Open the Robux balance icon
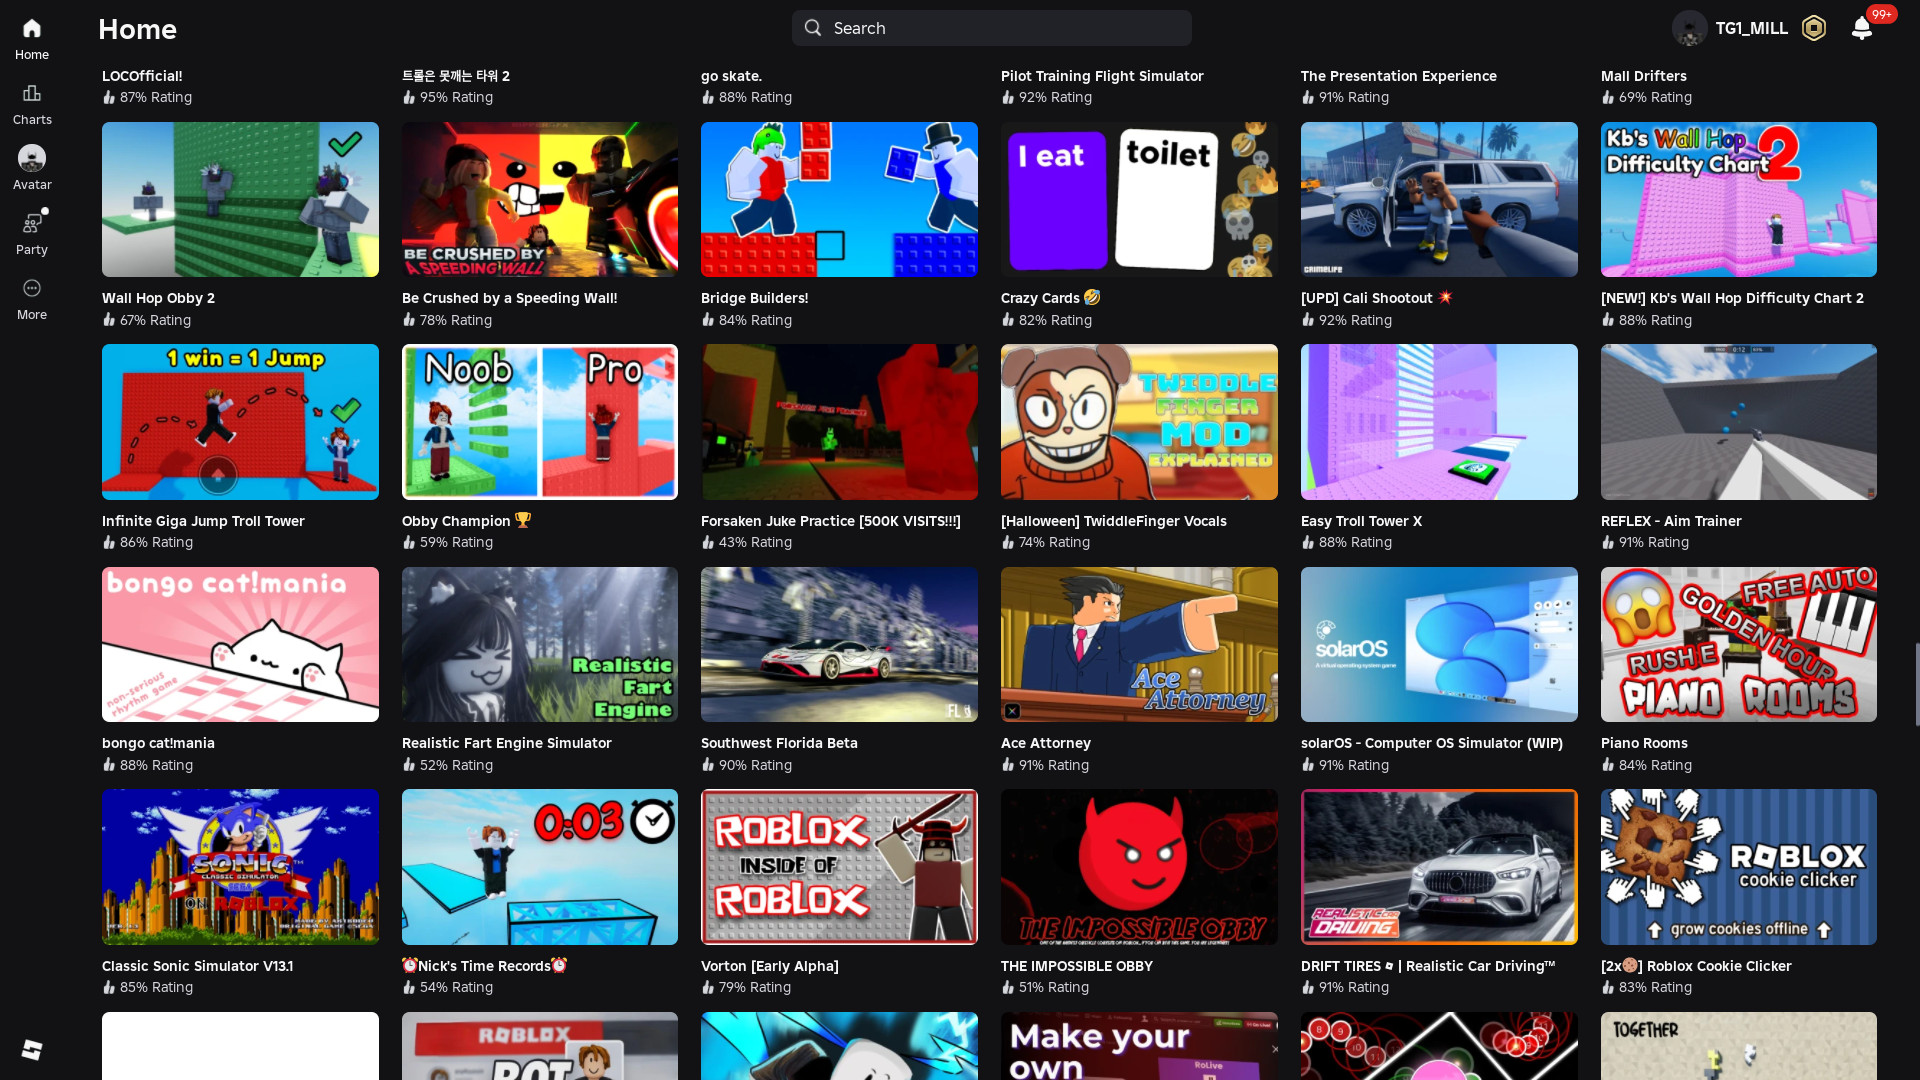This screenshot has width=1920, height=1080. click(1814, 28)
